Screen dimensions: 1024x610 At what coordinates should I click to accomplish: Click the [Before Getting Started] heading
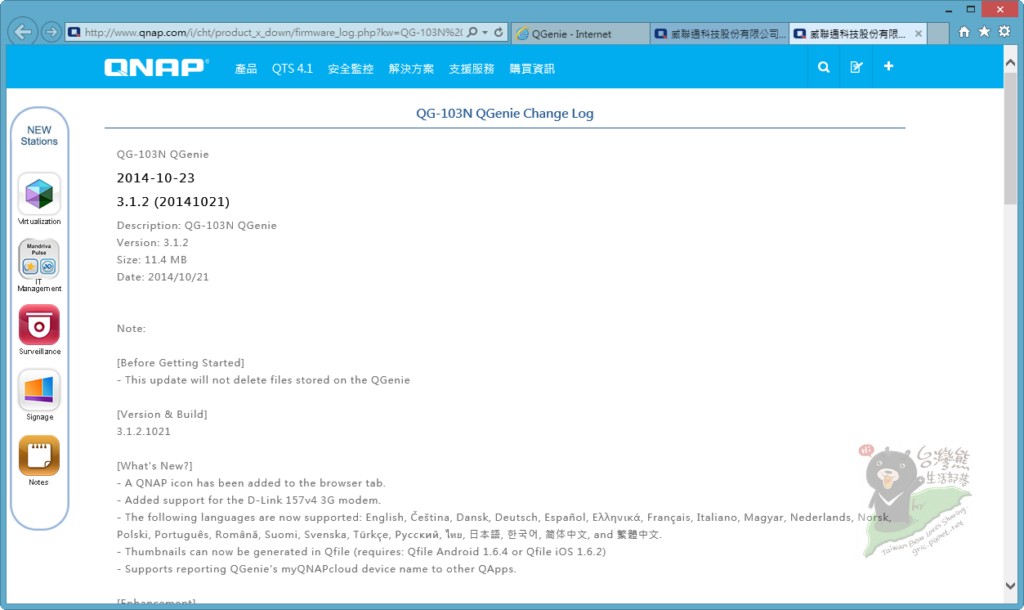click(x=180, y=362)
